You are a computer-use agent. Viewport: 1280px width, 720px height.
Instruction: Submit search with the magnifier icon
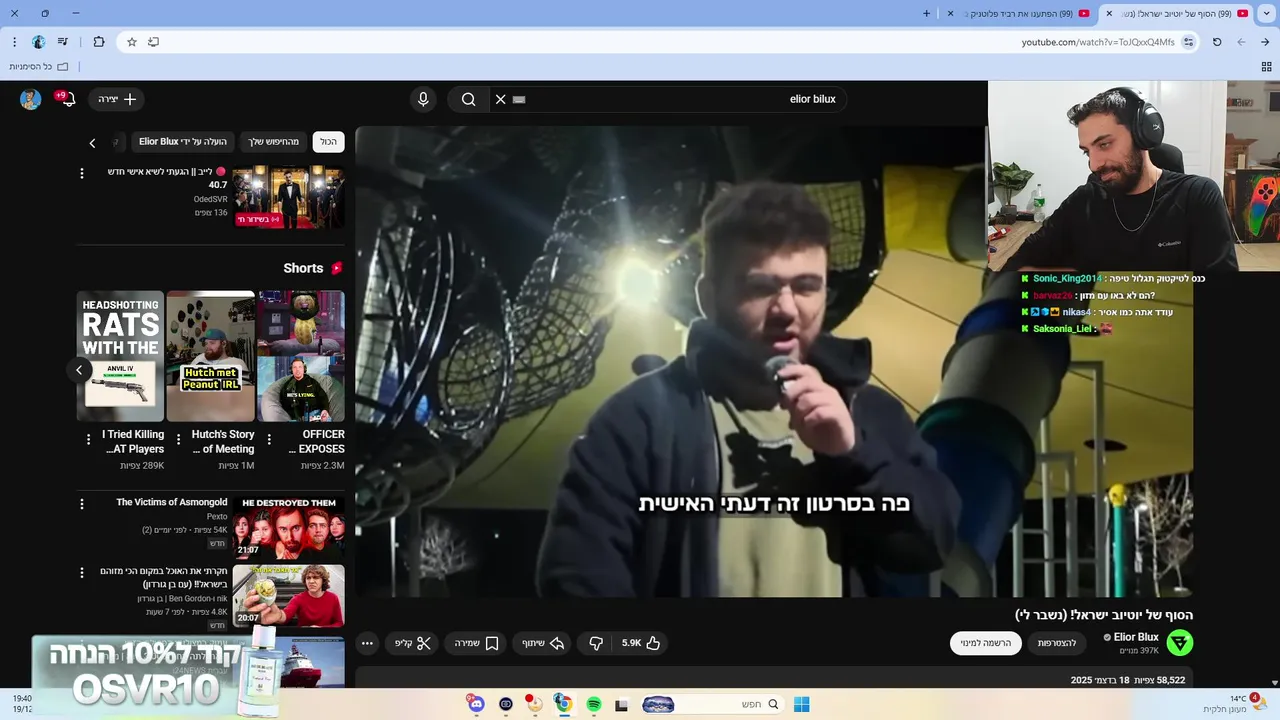coord(468,99)
